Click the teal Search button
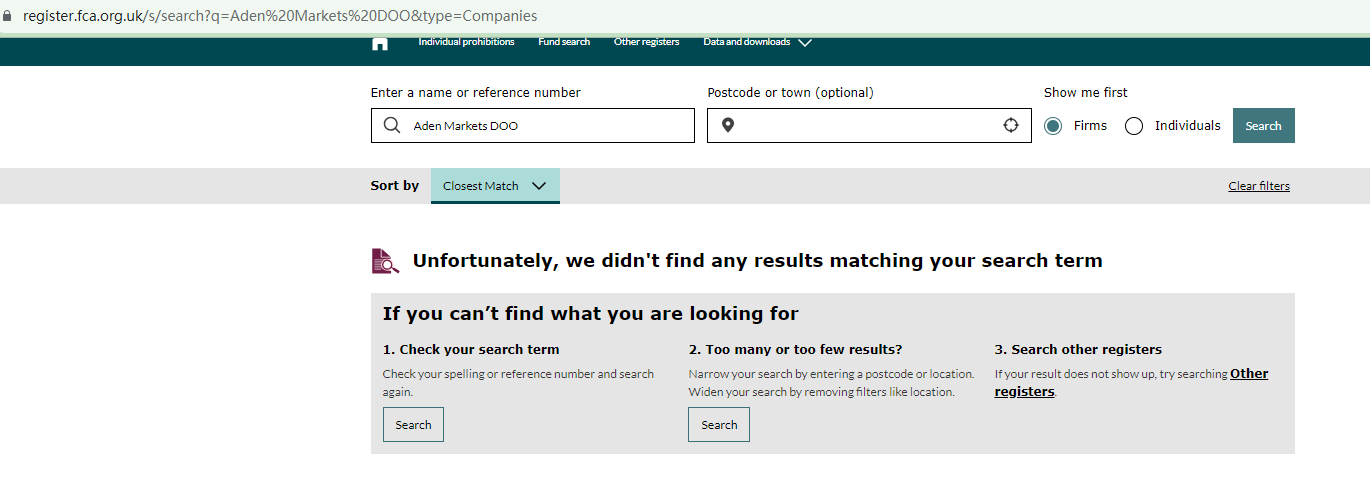Viewport: 1370px width, 498px height. coord(1263,126)
